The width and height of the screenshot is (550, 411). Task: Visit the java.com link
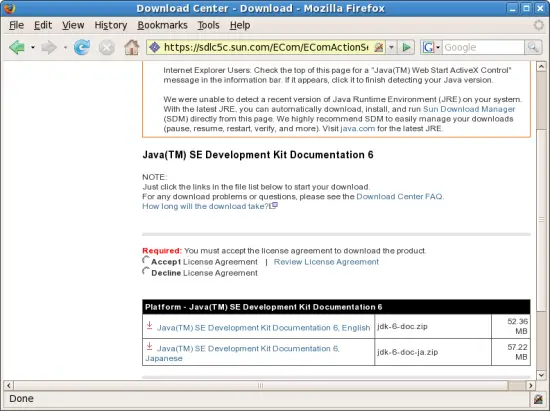tap(357, 128)
